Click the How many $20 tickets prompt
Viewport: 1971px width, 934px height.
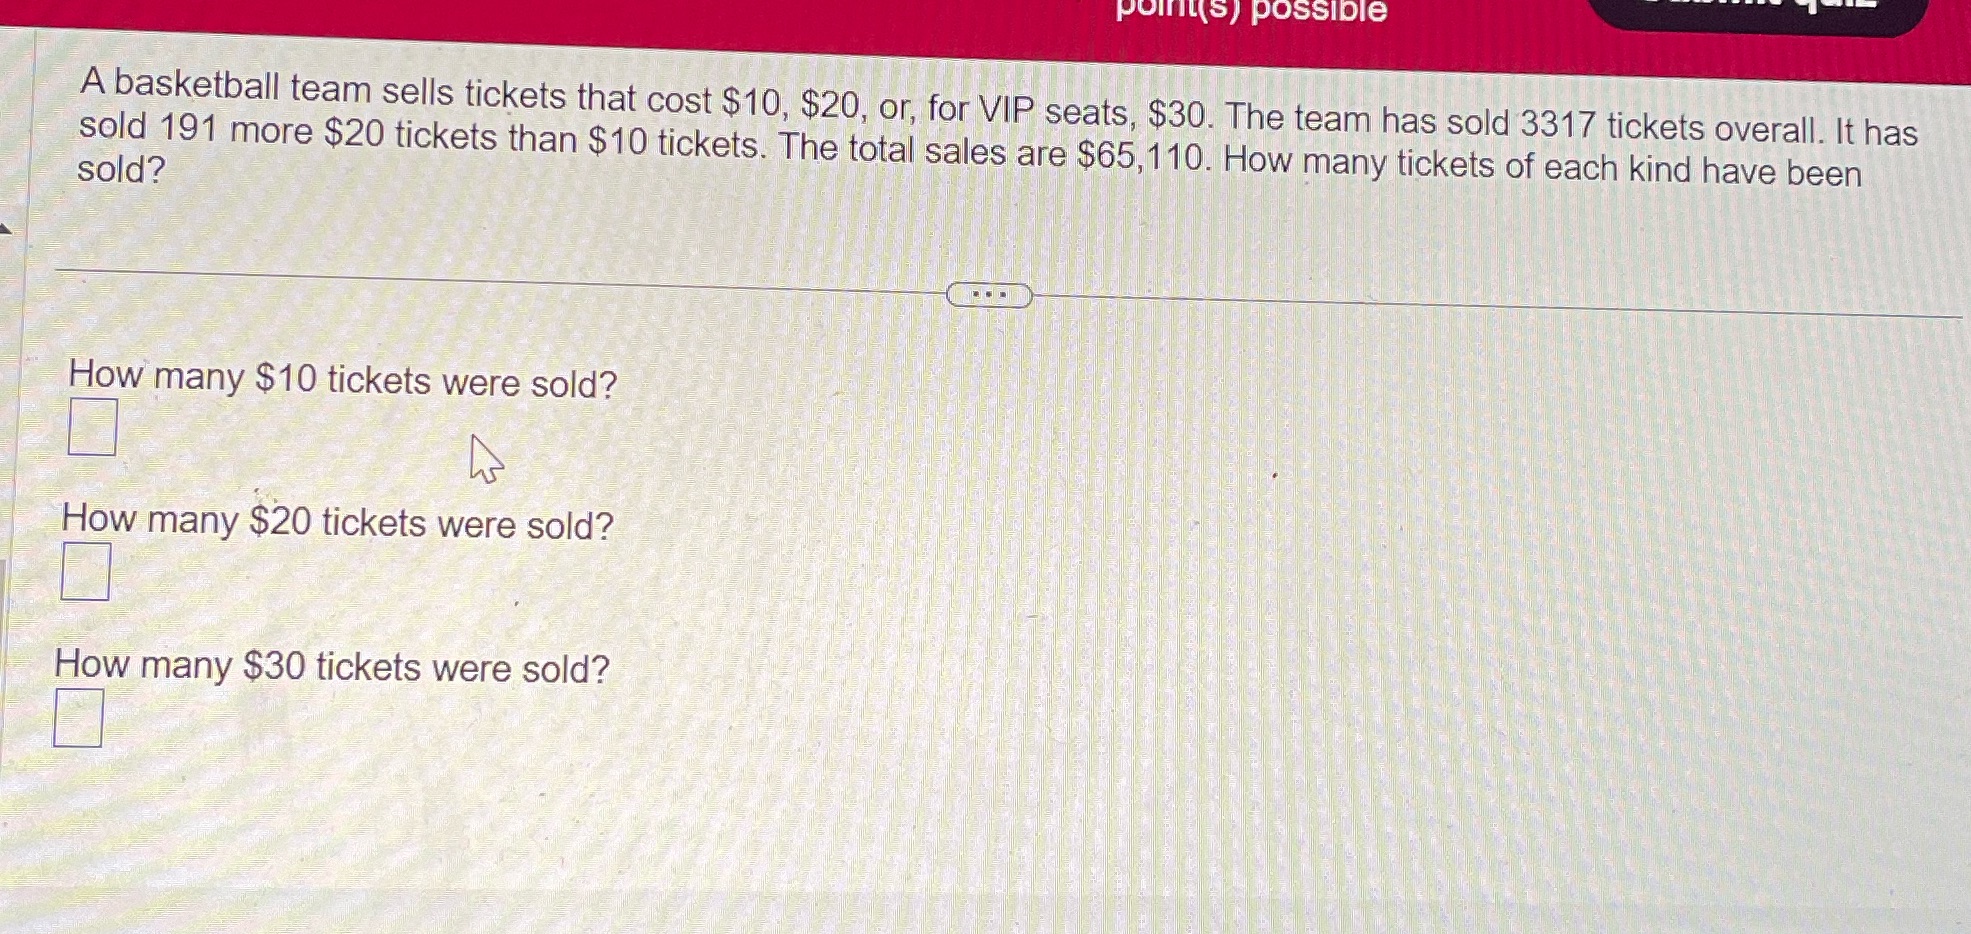point(337,520)
